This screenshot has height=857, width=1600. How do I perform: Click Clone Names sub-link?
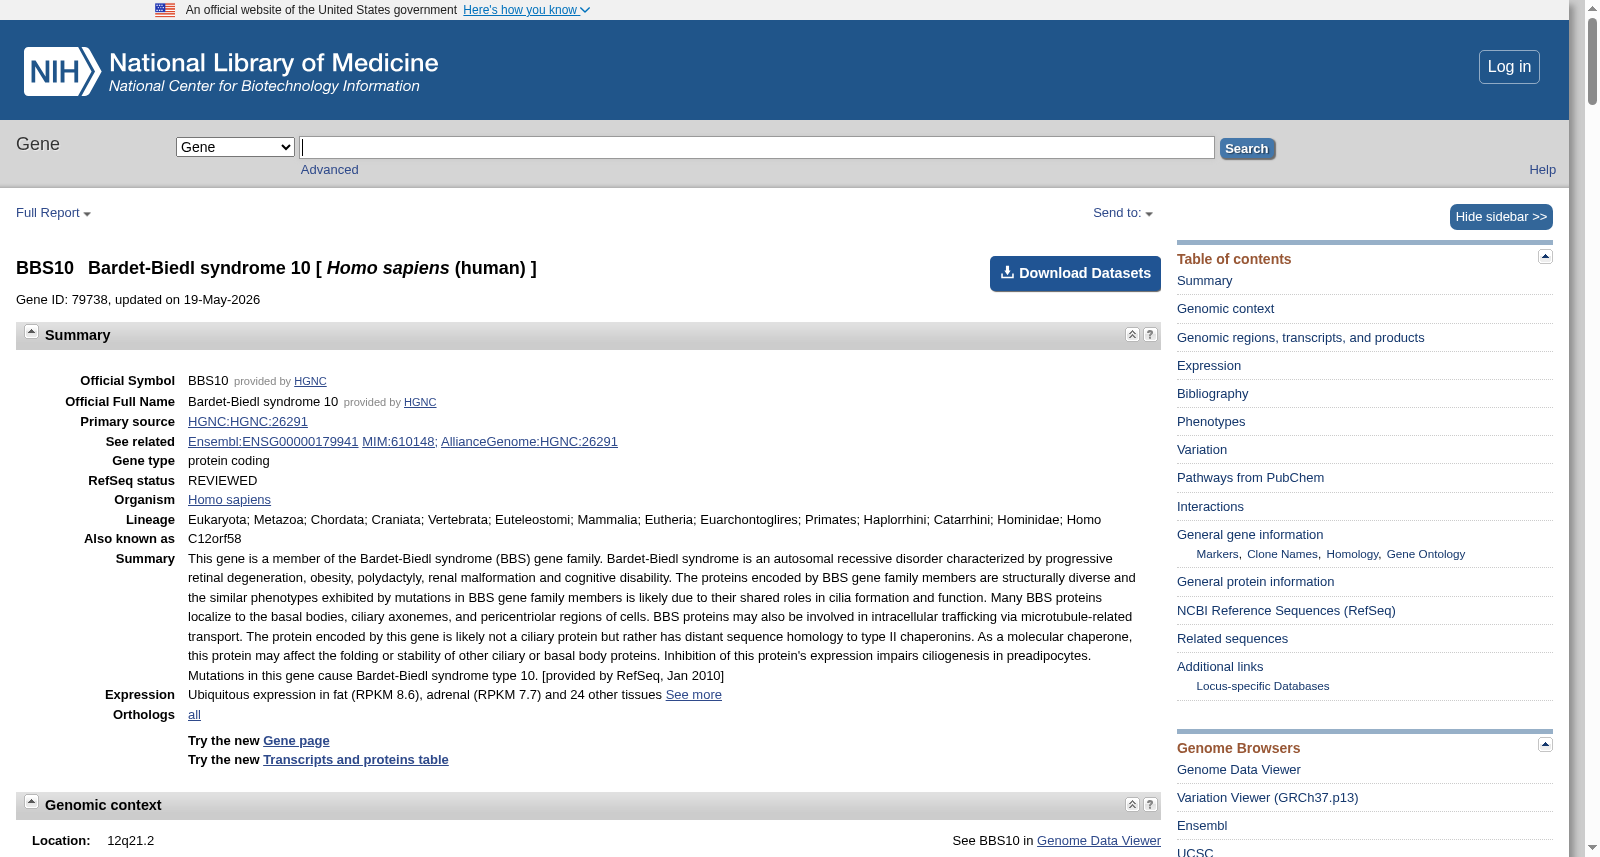(x=1282, y=554)
